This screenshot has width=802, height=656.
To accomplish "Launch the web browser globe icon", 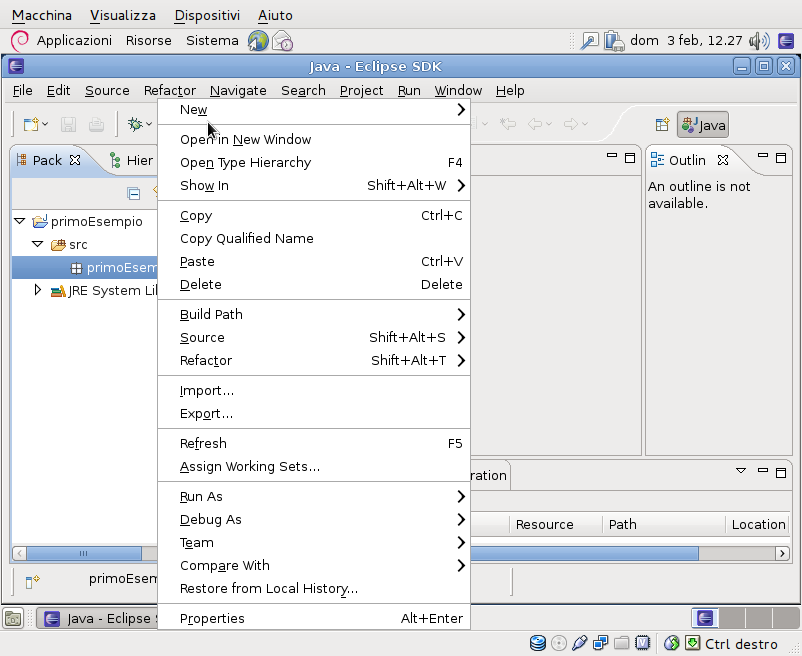I will (258, 41).
